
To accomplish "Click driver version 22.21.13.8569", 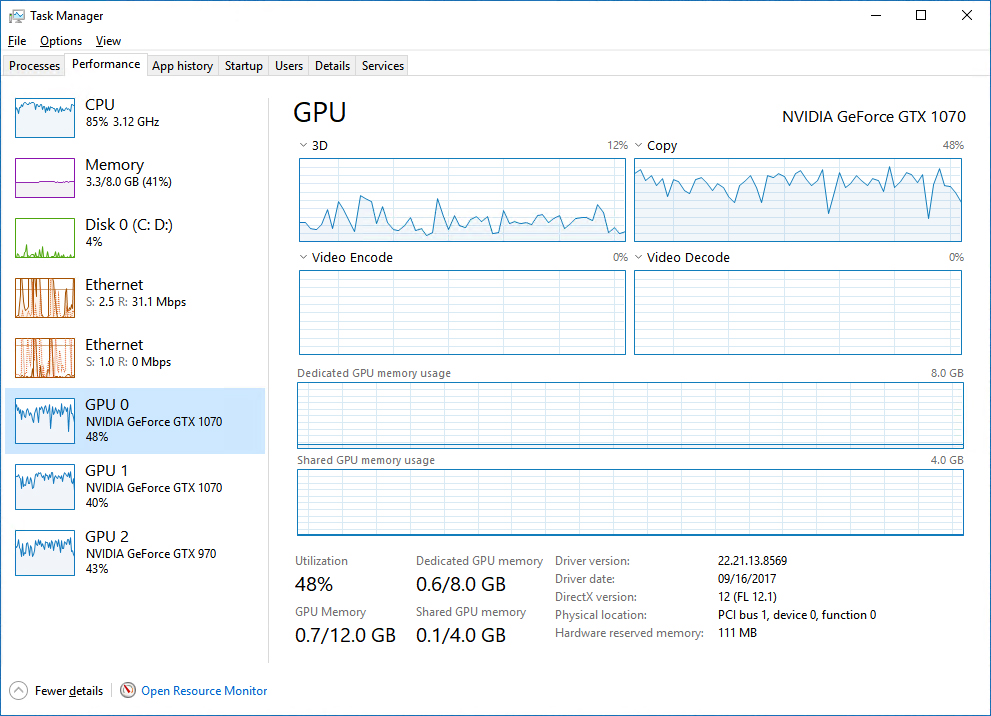I will click(752, 561).
